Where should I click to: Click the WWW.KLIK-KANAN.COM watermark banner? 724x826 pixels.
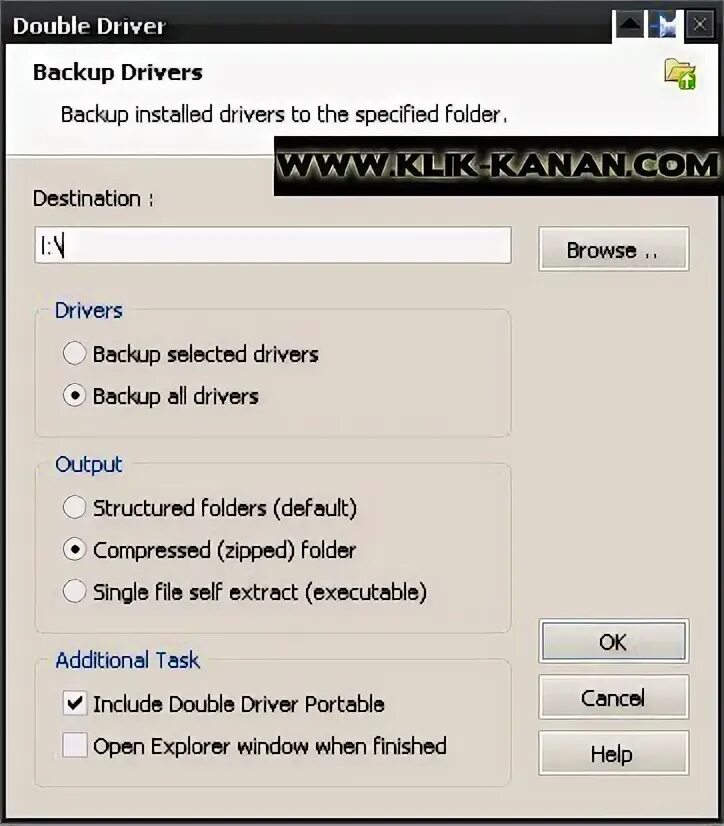498,166
